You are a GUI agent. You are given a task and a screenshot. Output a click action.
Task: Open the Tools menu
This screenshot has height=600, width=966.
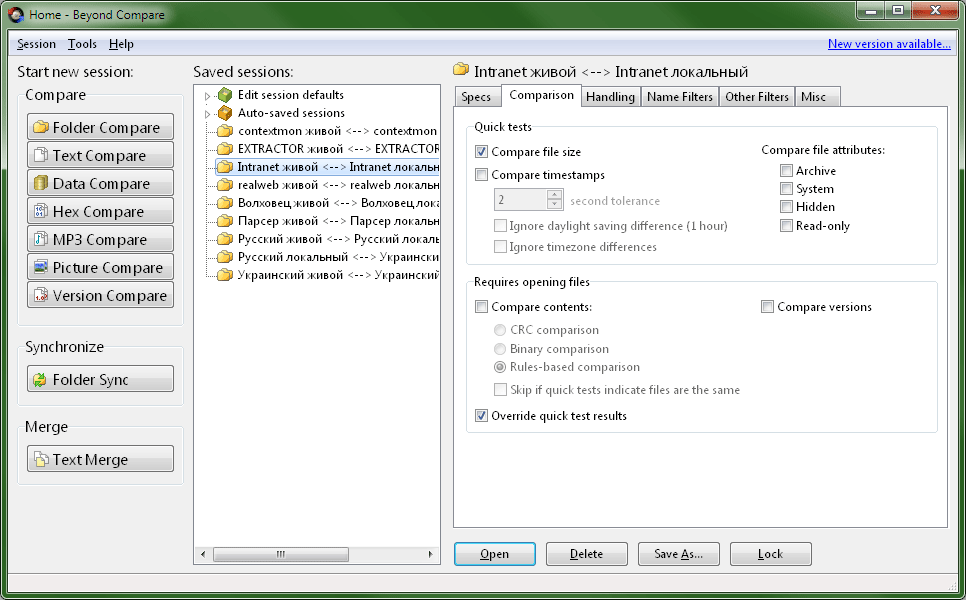pyautogui.click(x=82, y=44)
